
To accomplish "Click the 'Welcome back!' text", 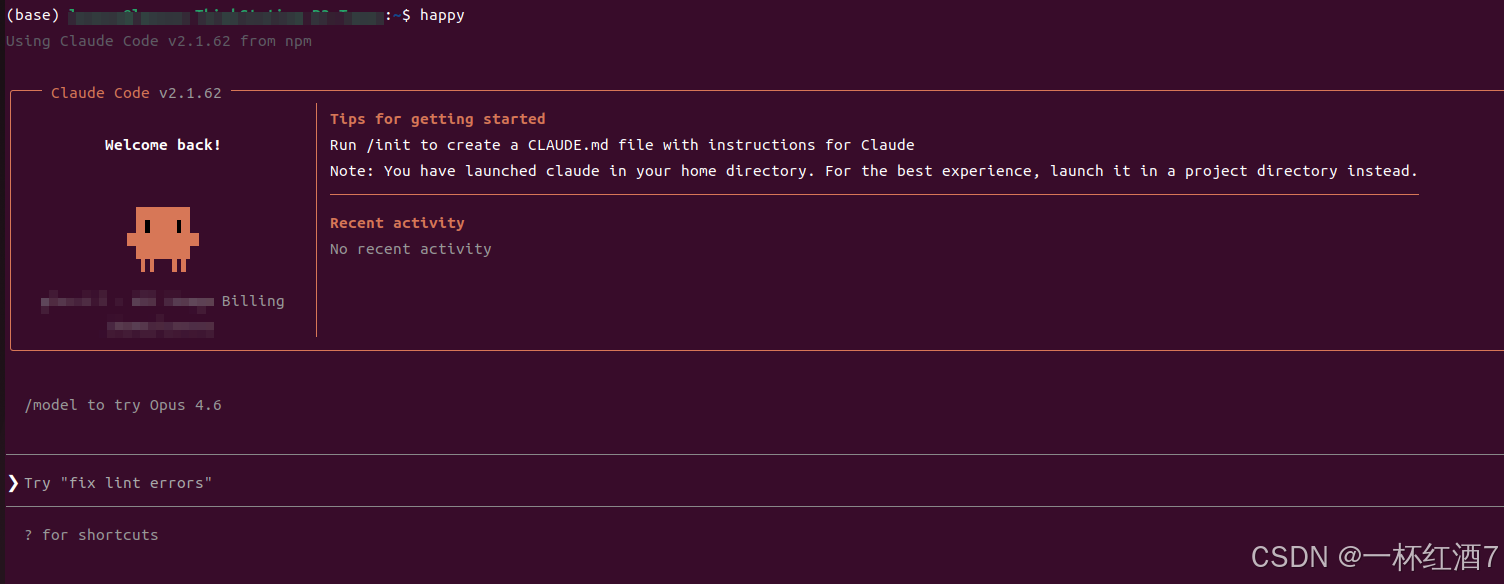I will [163, 145].
